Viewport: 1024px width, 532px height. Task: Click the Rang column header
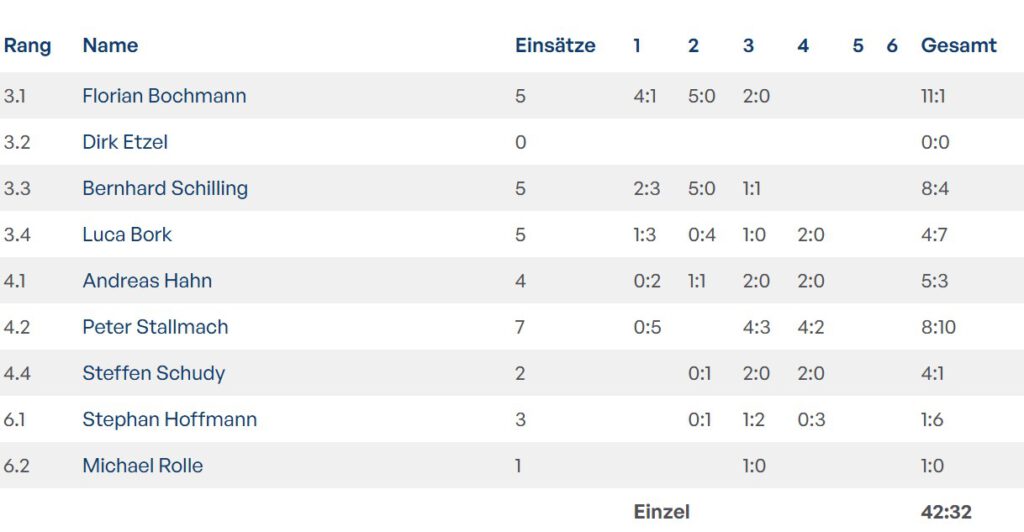point(27,45)
